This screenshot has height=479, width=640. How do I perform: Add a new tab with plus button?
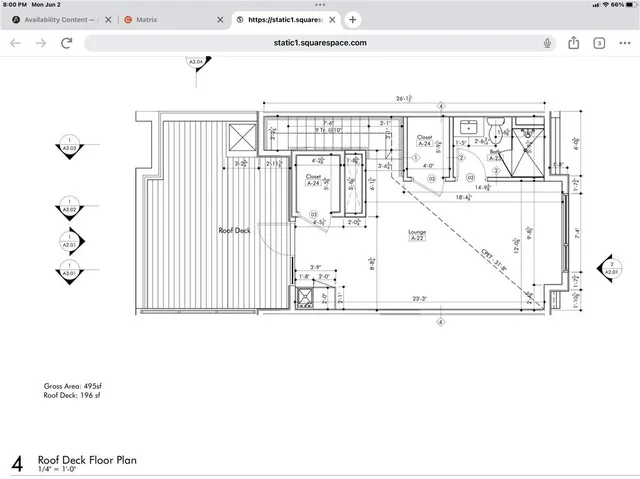click(353, 20)
